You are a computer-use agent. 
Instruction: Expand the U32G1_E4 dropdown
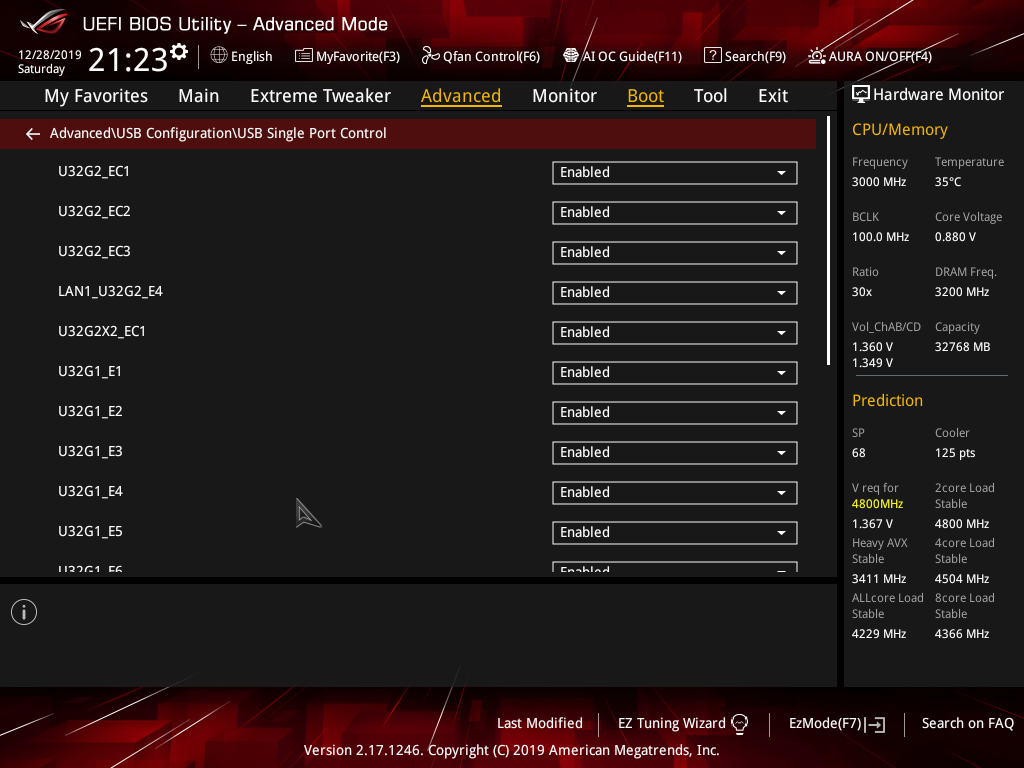coord(675,493)
